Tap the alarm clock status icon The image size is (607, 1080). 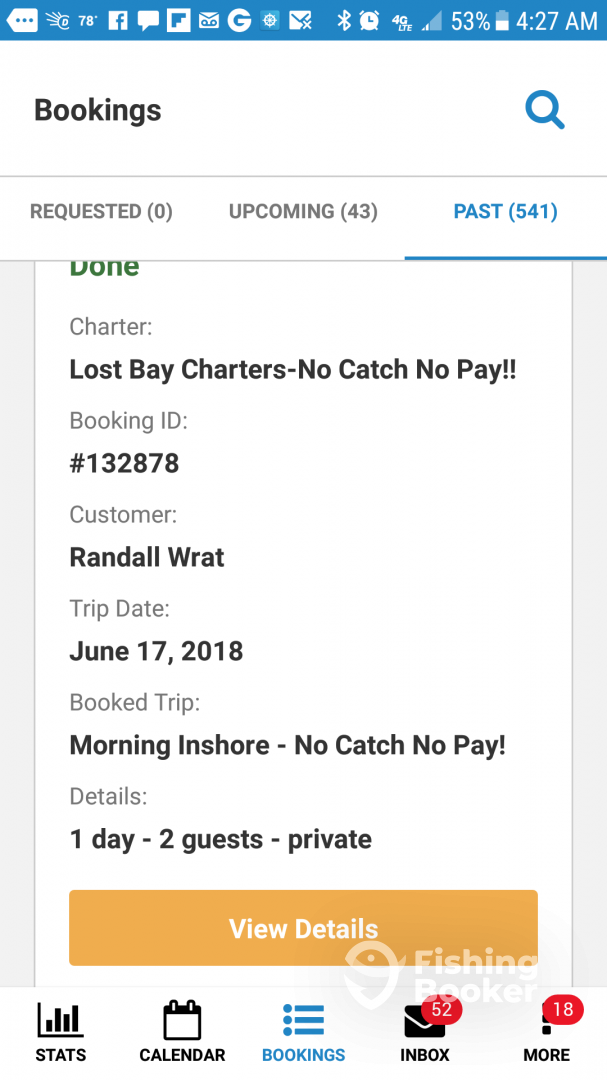(369, 20)
